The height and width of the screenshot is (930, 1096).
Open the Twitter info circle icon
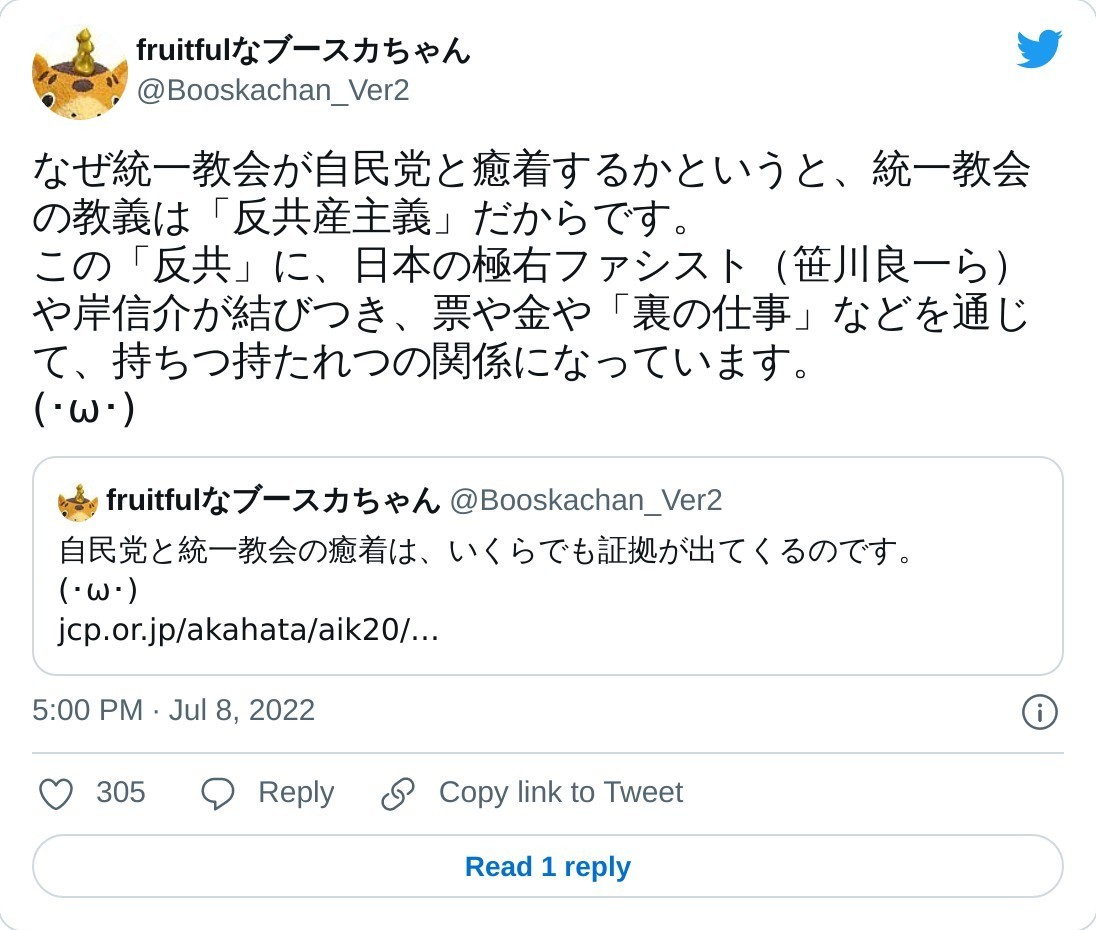(x=1040, y=713)
